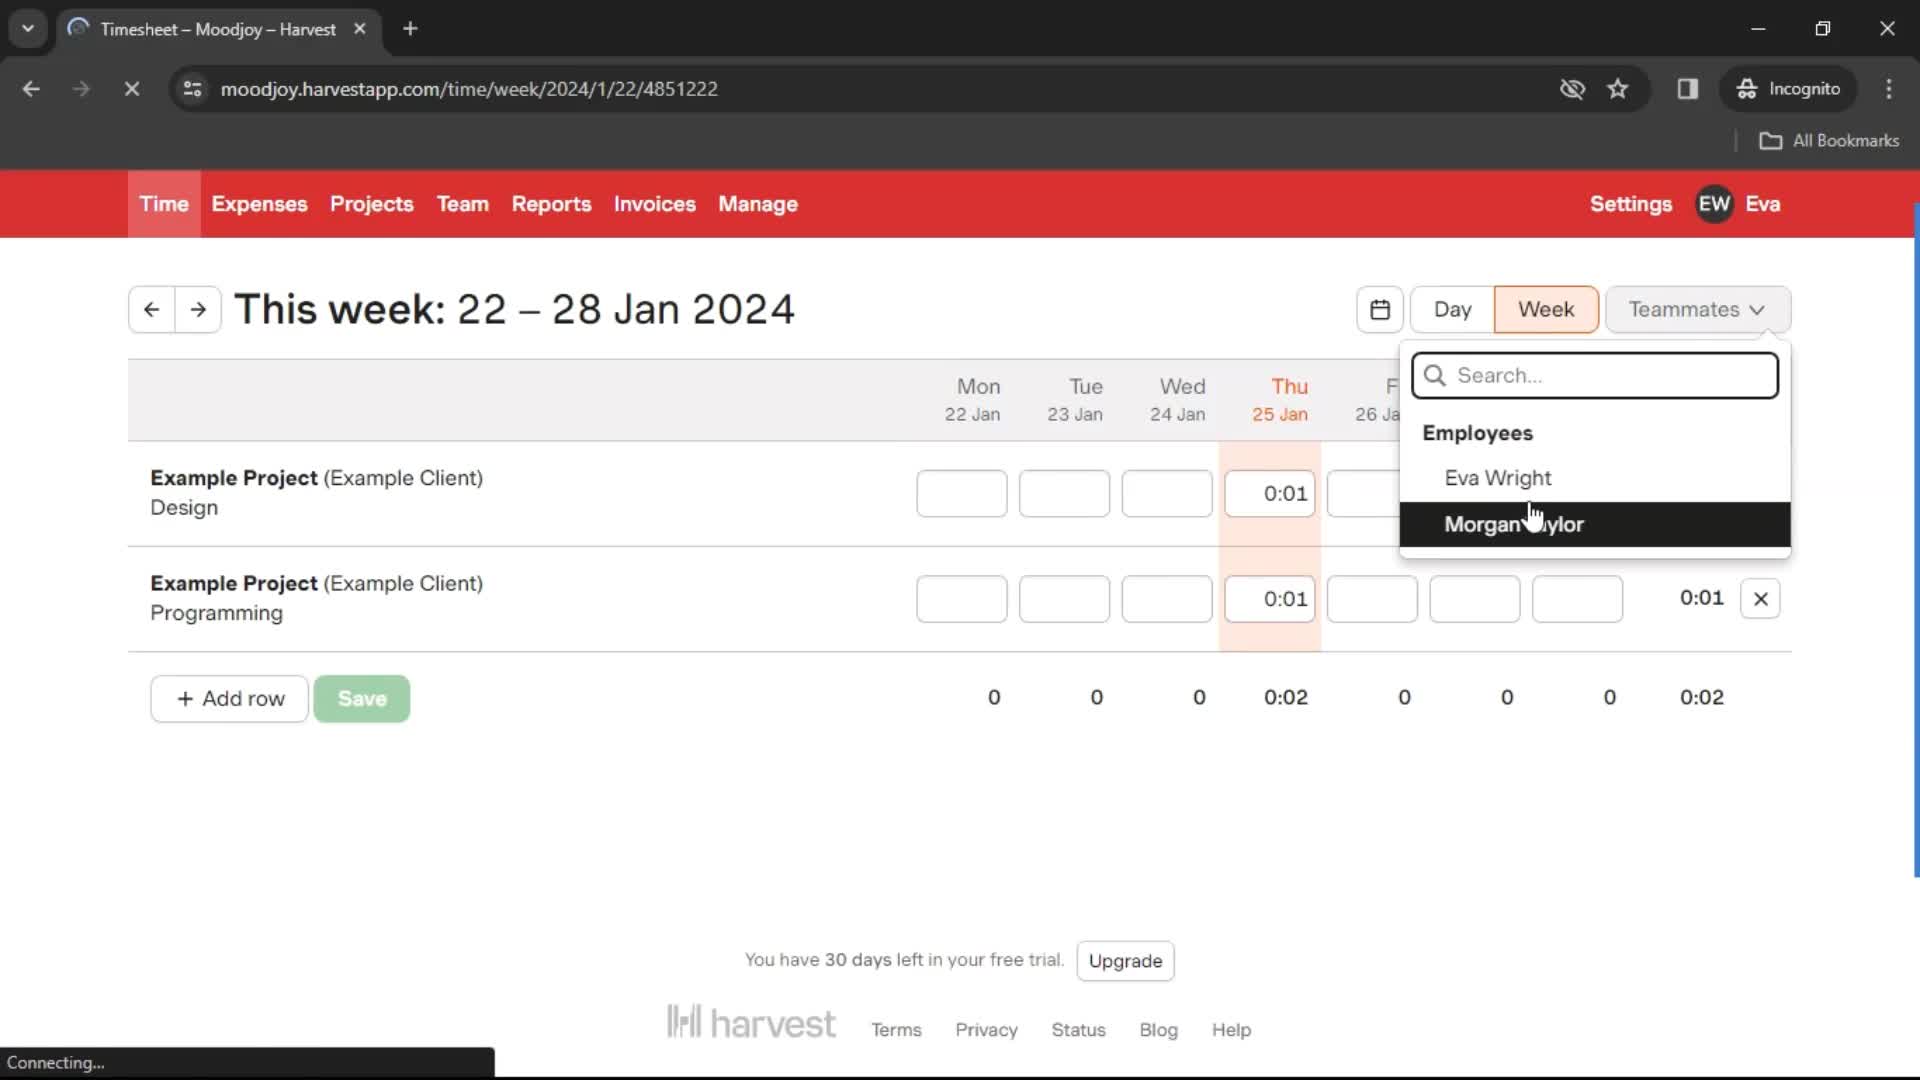Image resolution: width=1920 pixels, height=1080 pixels.
Task: Click the backward navigation arrow
Action: pyautogui.click(x=149, y=309)
